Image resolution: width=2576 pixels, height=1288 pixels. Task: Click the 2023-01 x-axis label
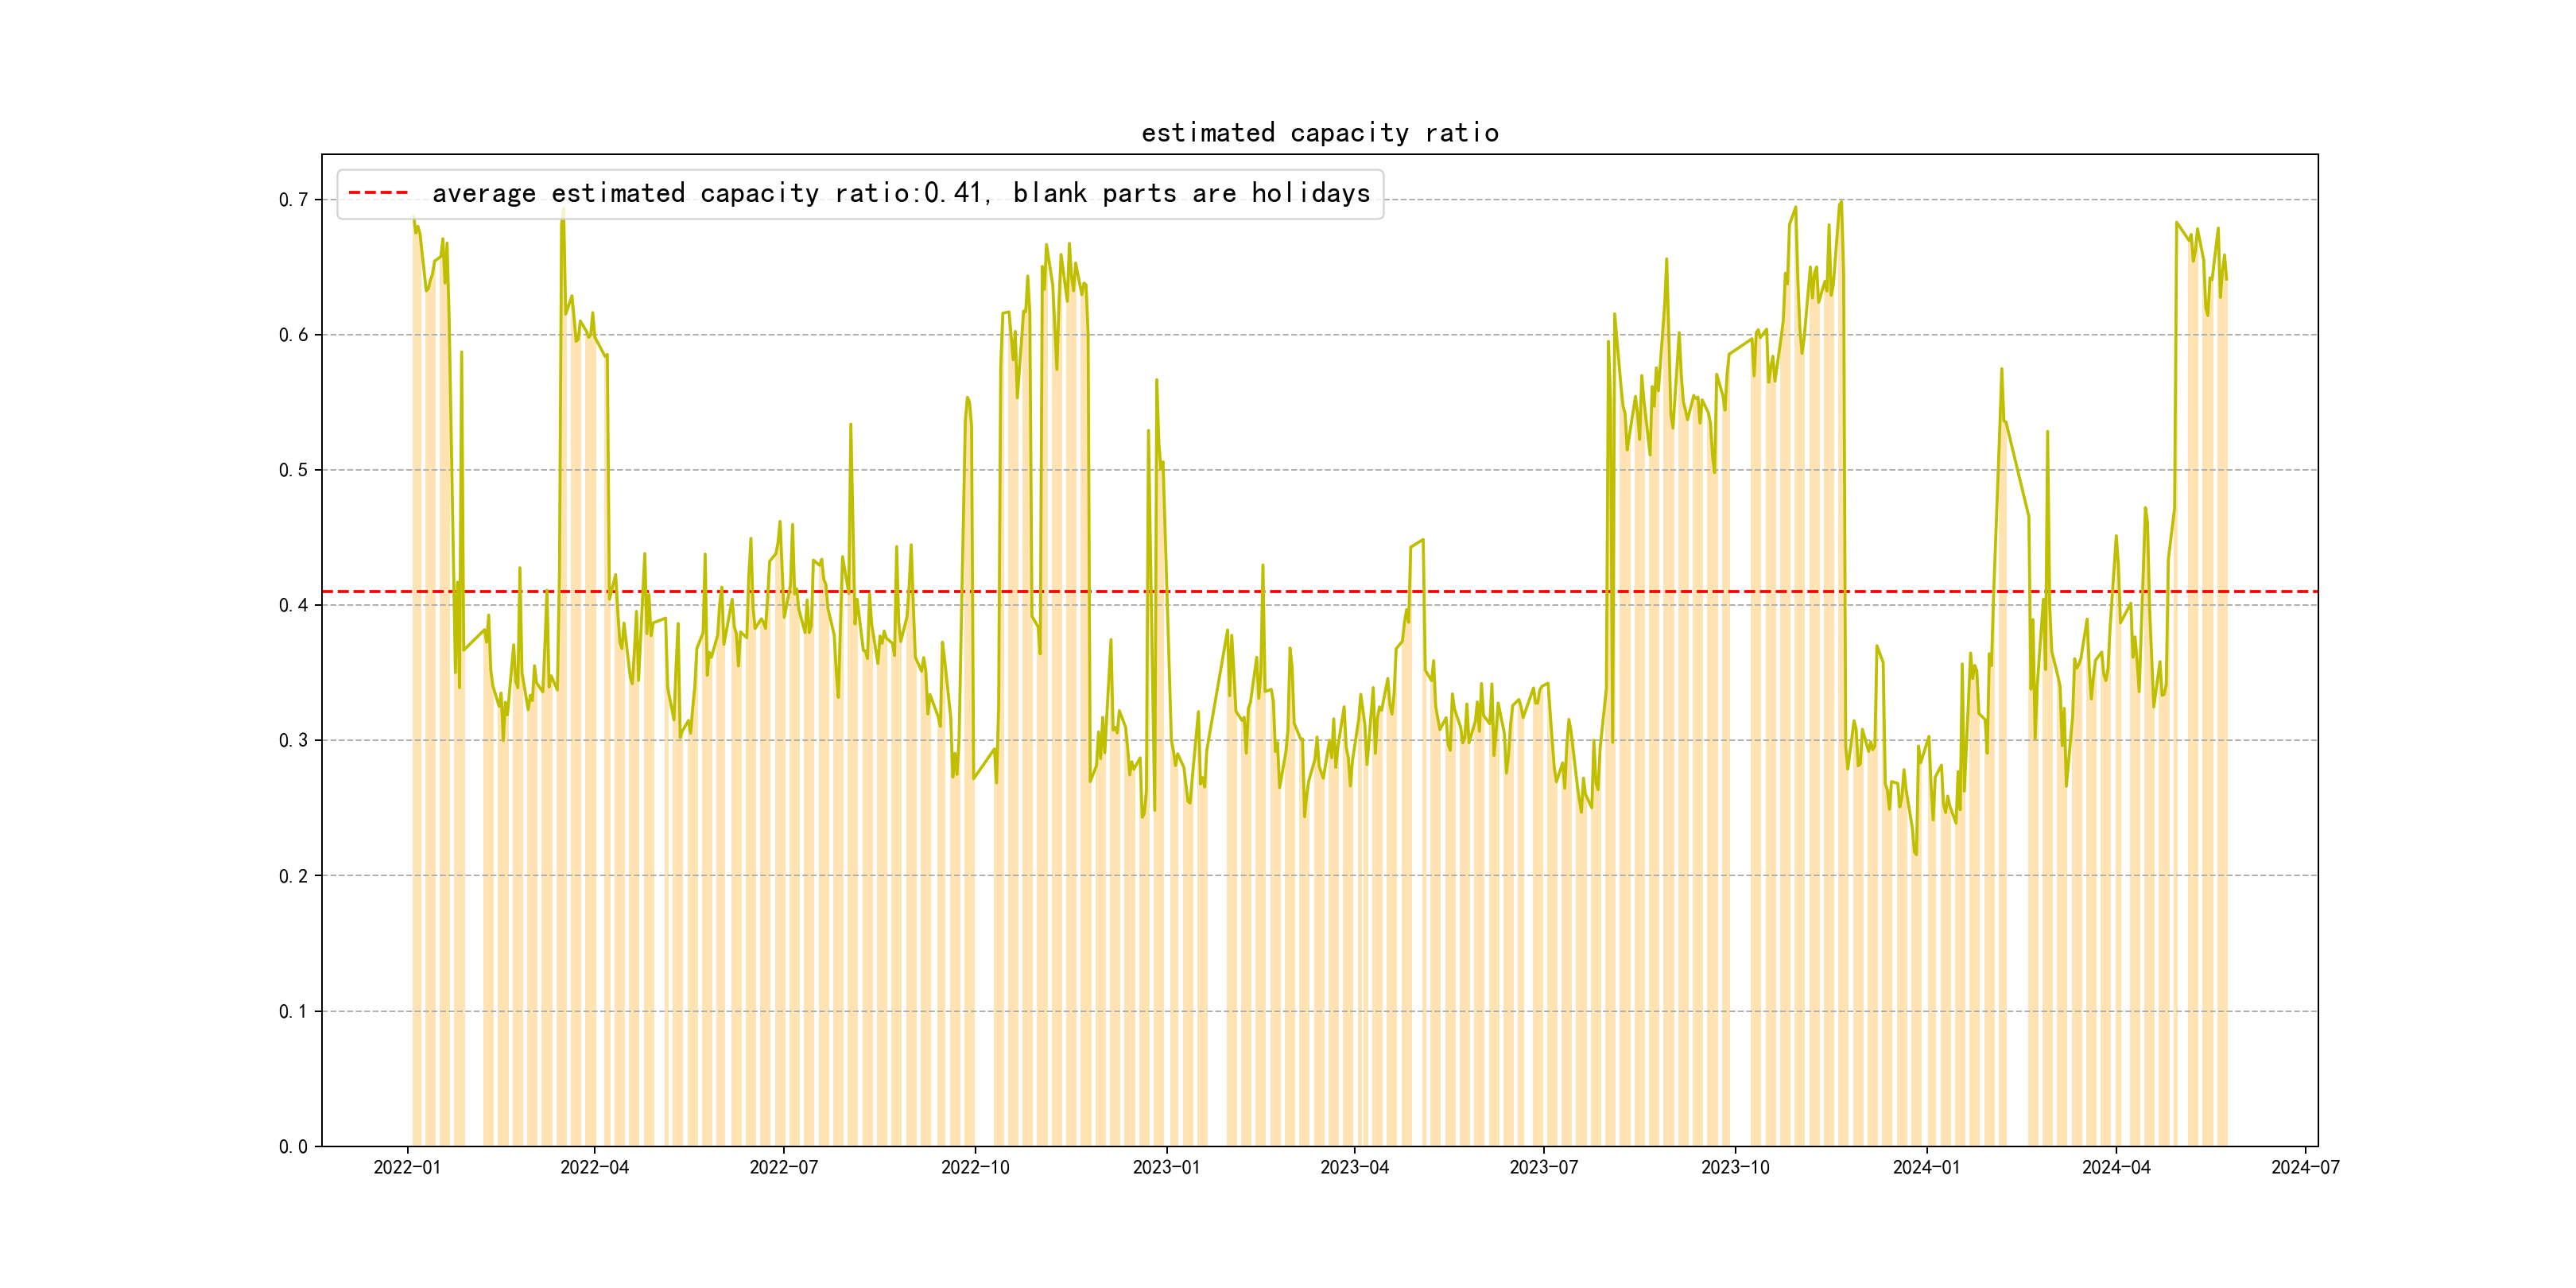pos(1166,1167)
